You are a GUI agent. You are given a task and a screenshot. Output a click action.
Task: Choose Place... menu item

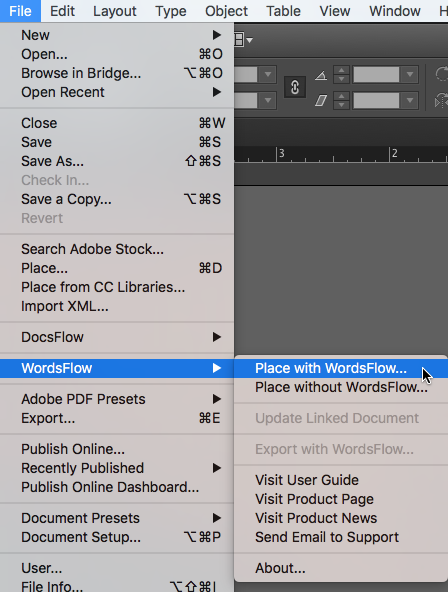point(117,268)
